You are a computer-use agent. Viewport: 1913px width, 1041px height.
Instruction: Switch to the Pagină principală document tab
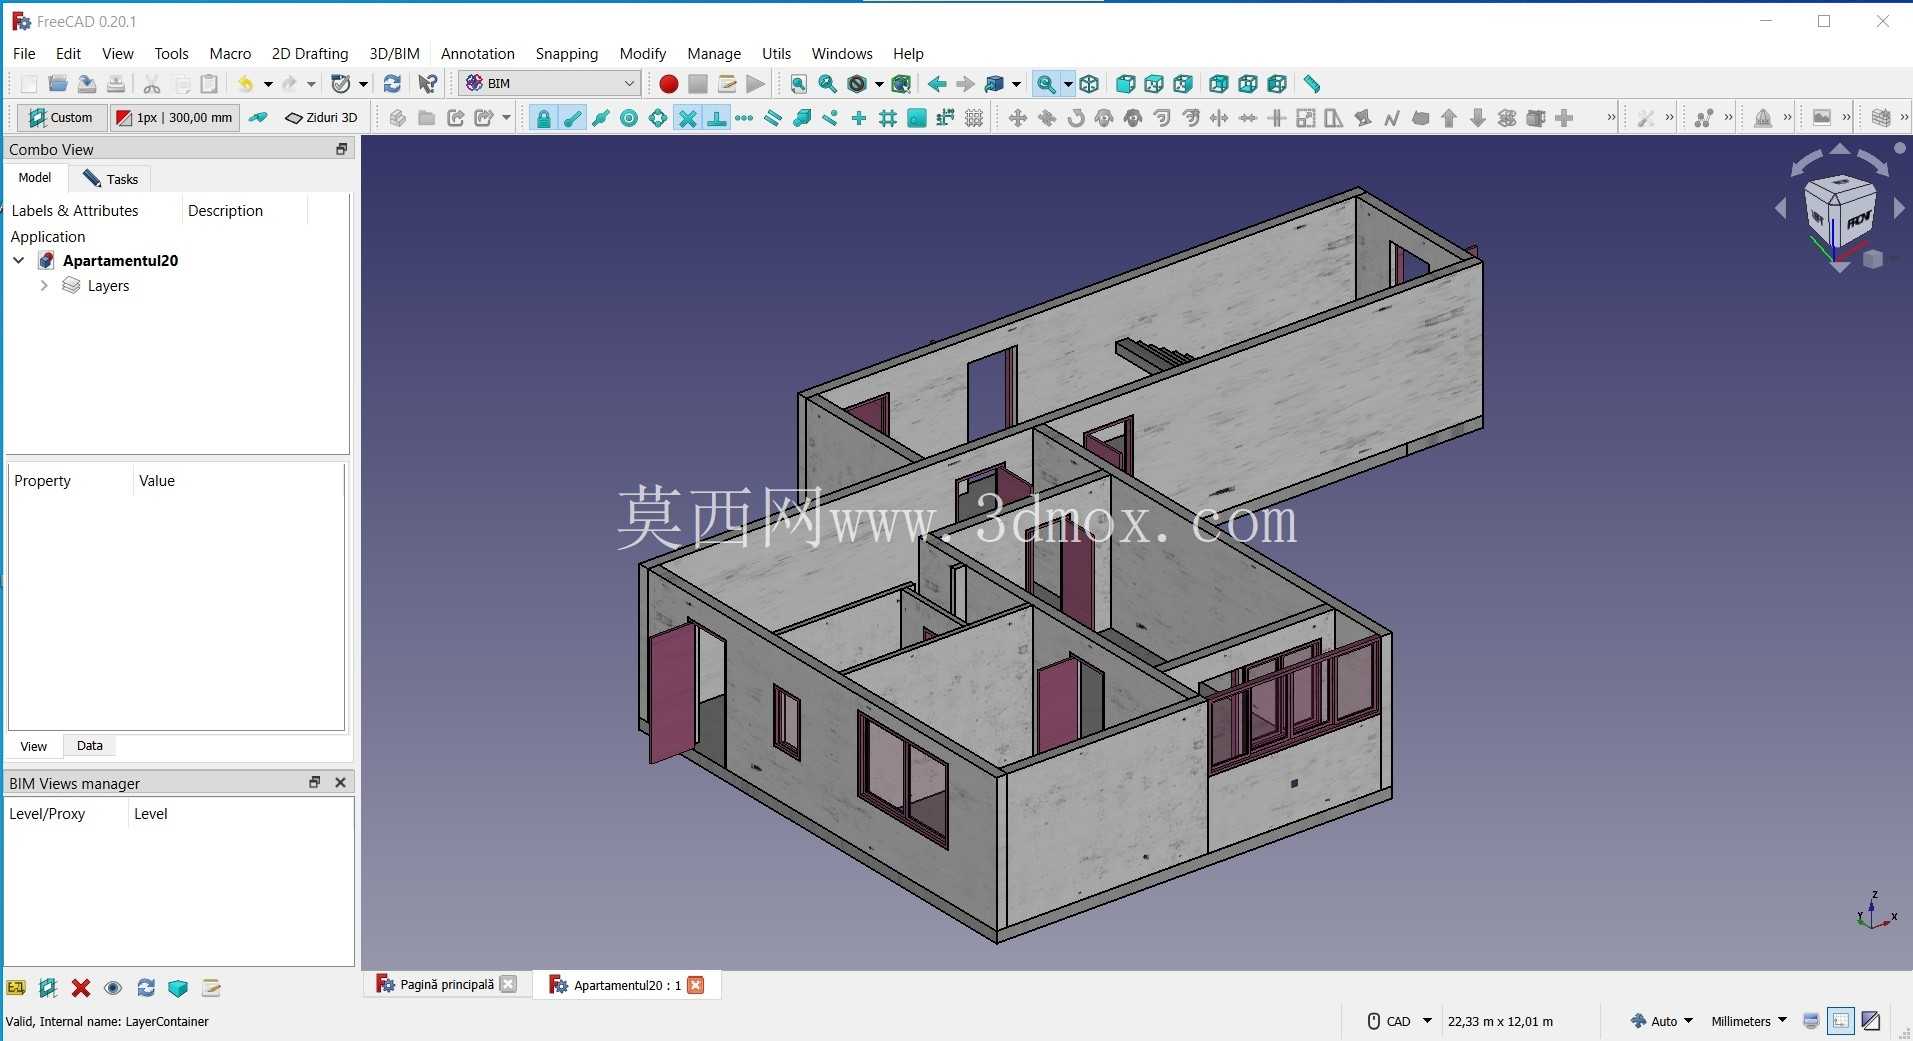click(446, 985)
